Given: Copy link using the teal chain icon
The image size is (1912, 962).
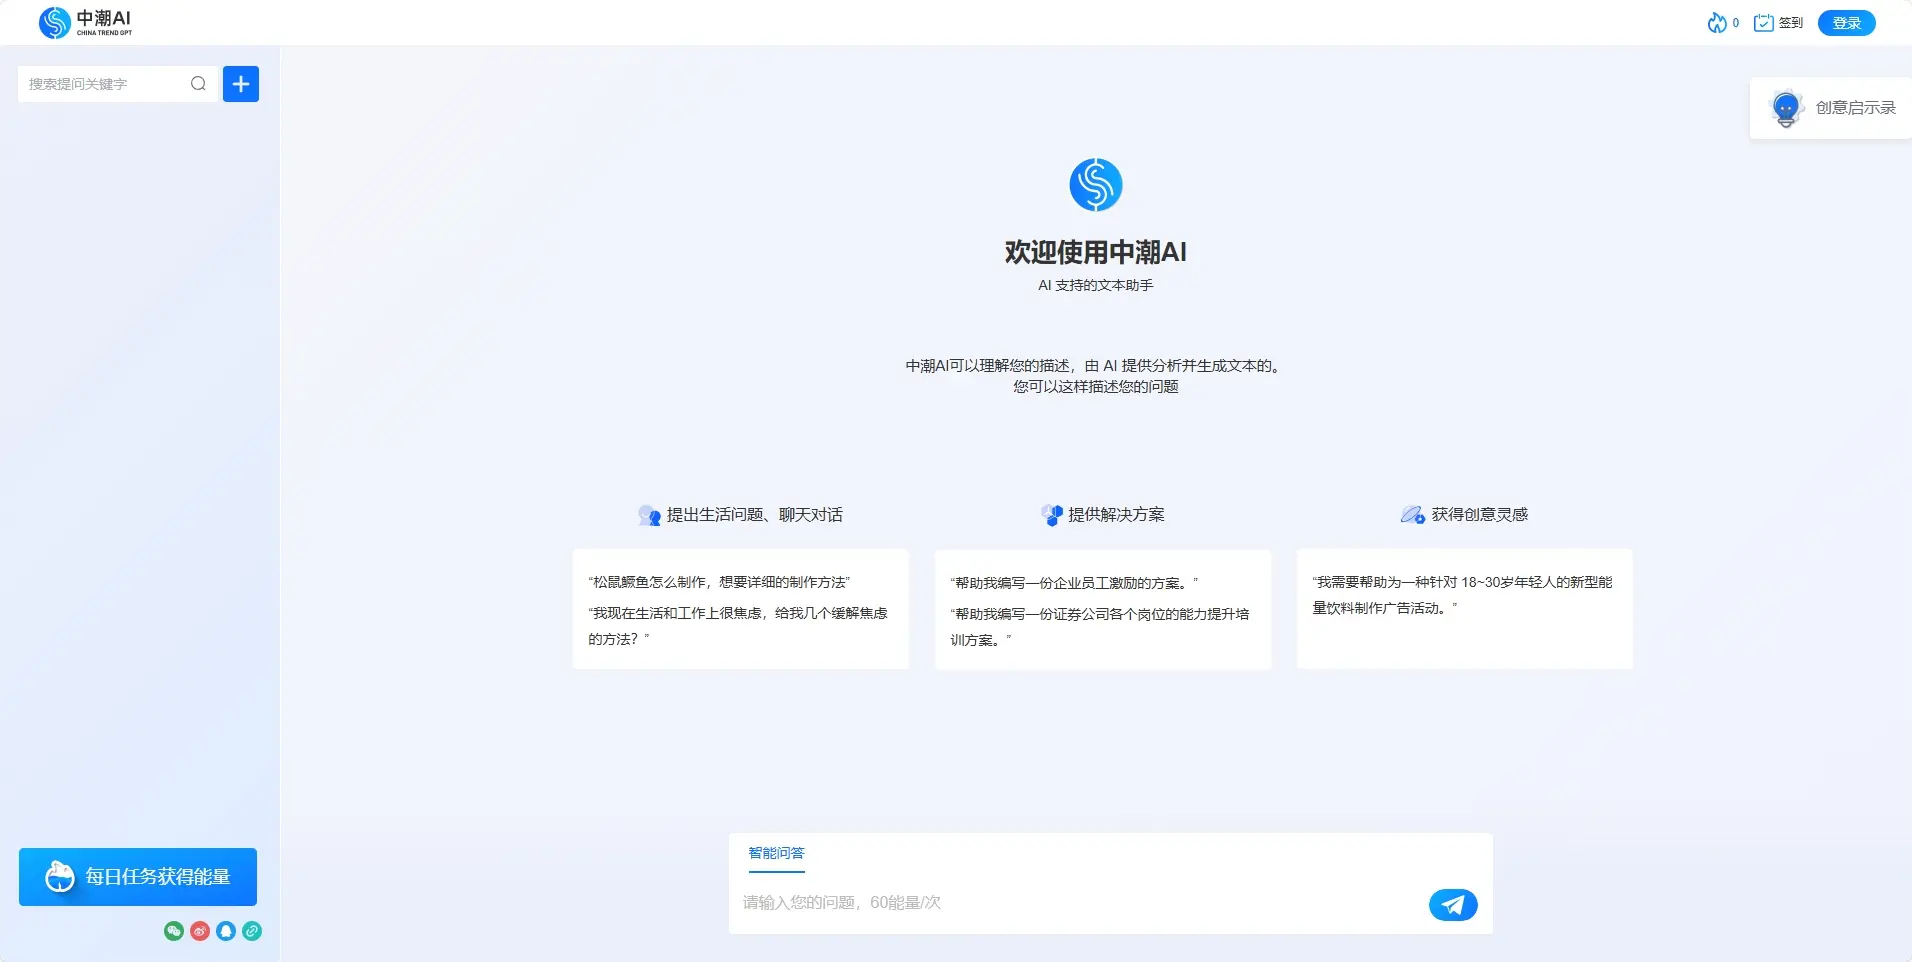Looking at the screenshot, I should tap(252, 931).
